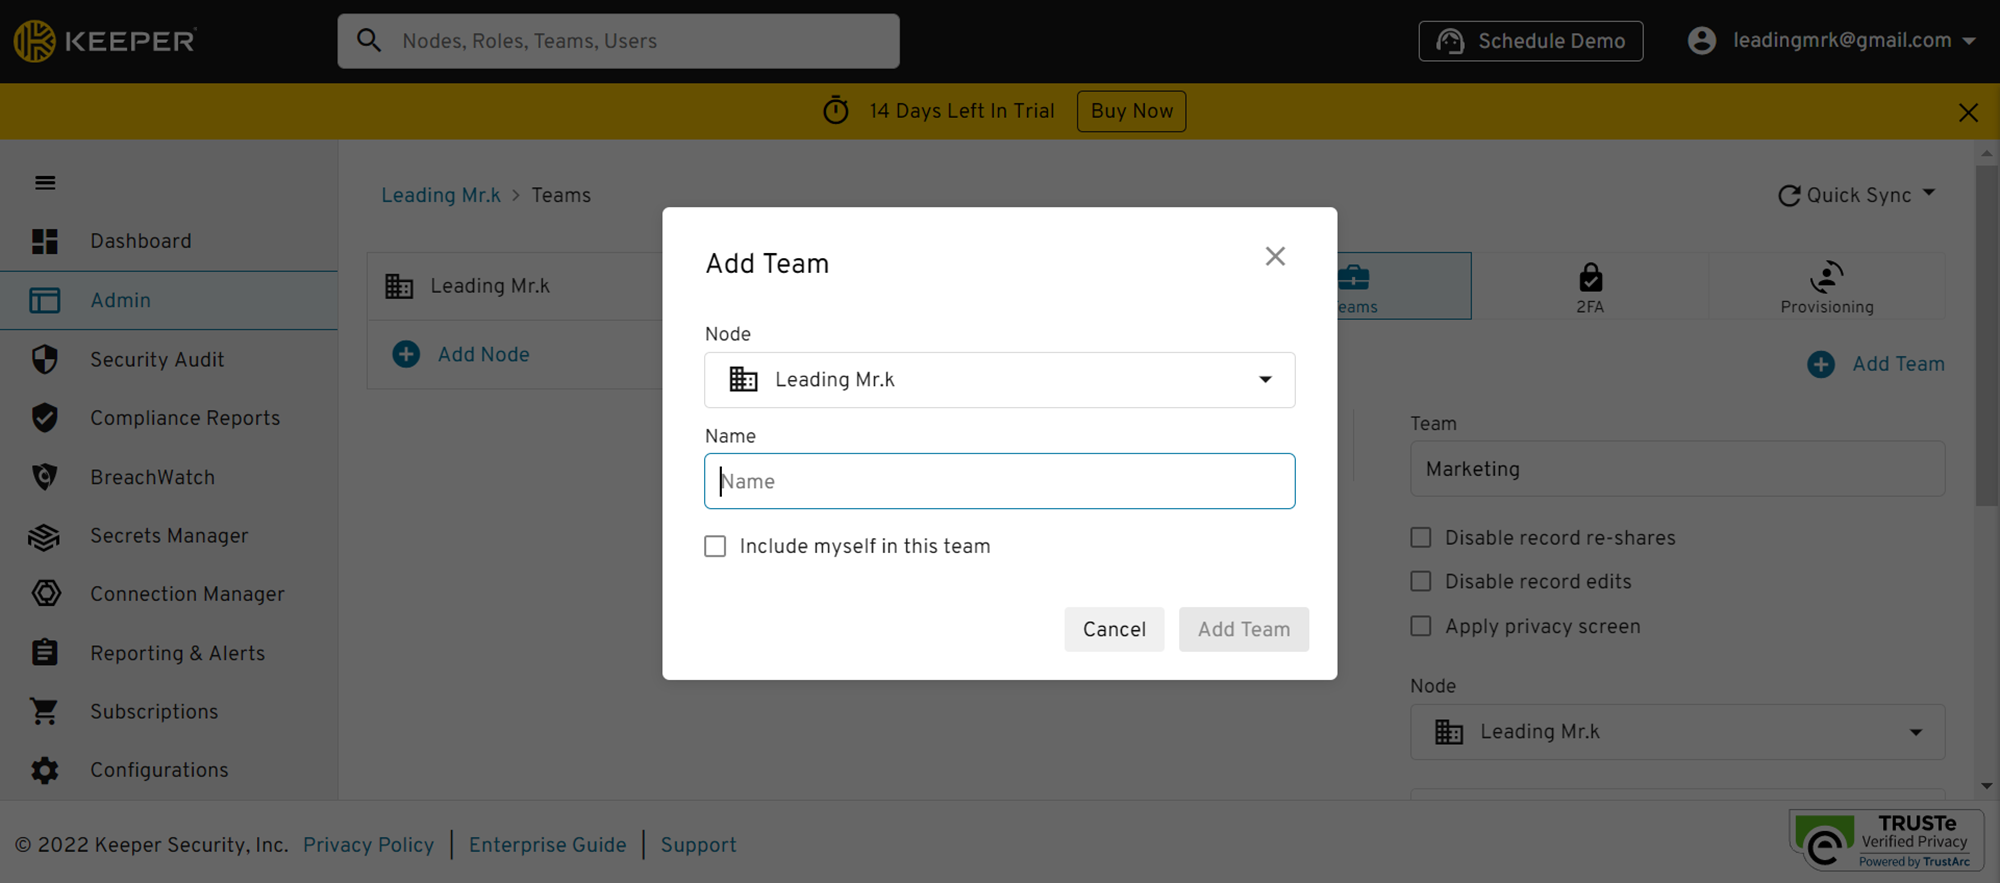Switch to the Provisioning tab

point(1826,287)
